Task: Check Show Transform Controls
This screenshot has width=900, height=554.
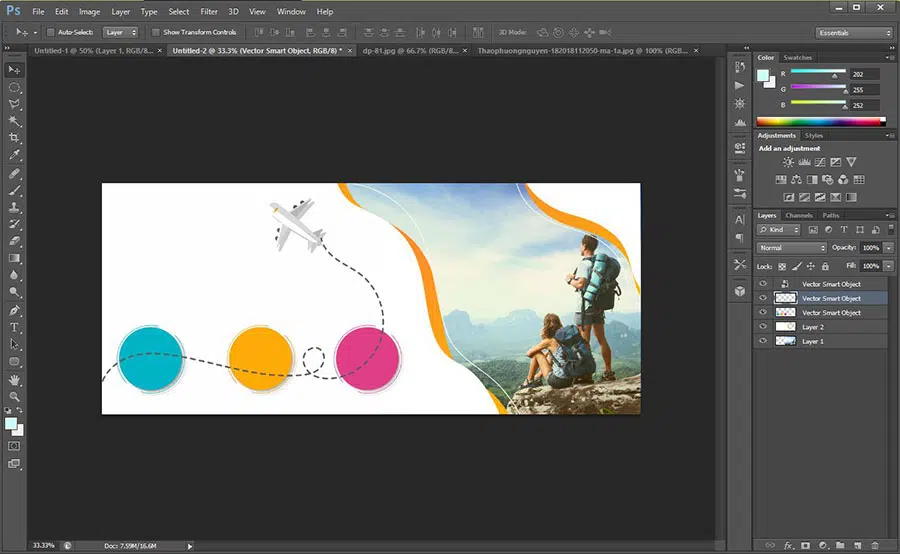Action: pyautogui.click(x=157, y=32)
